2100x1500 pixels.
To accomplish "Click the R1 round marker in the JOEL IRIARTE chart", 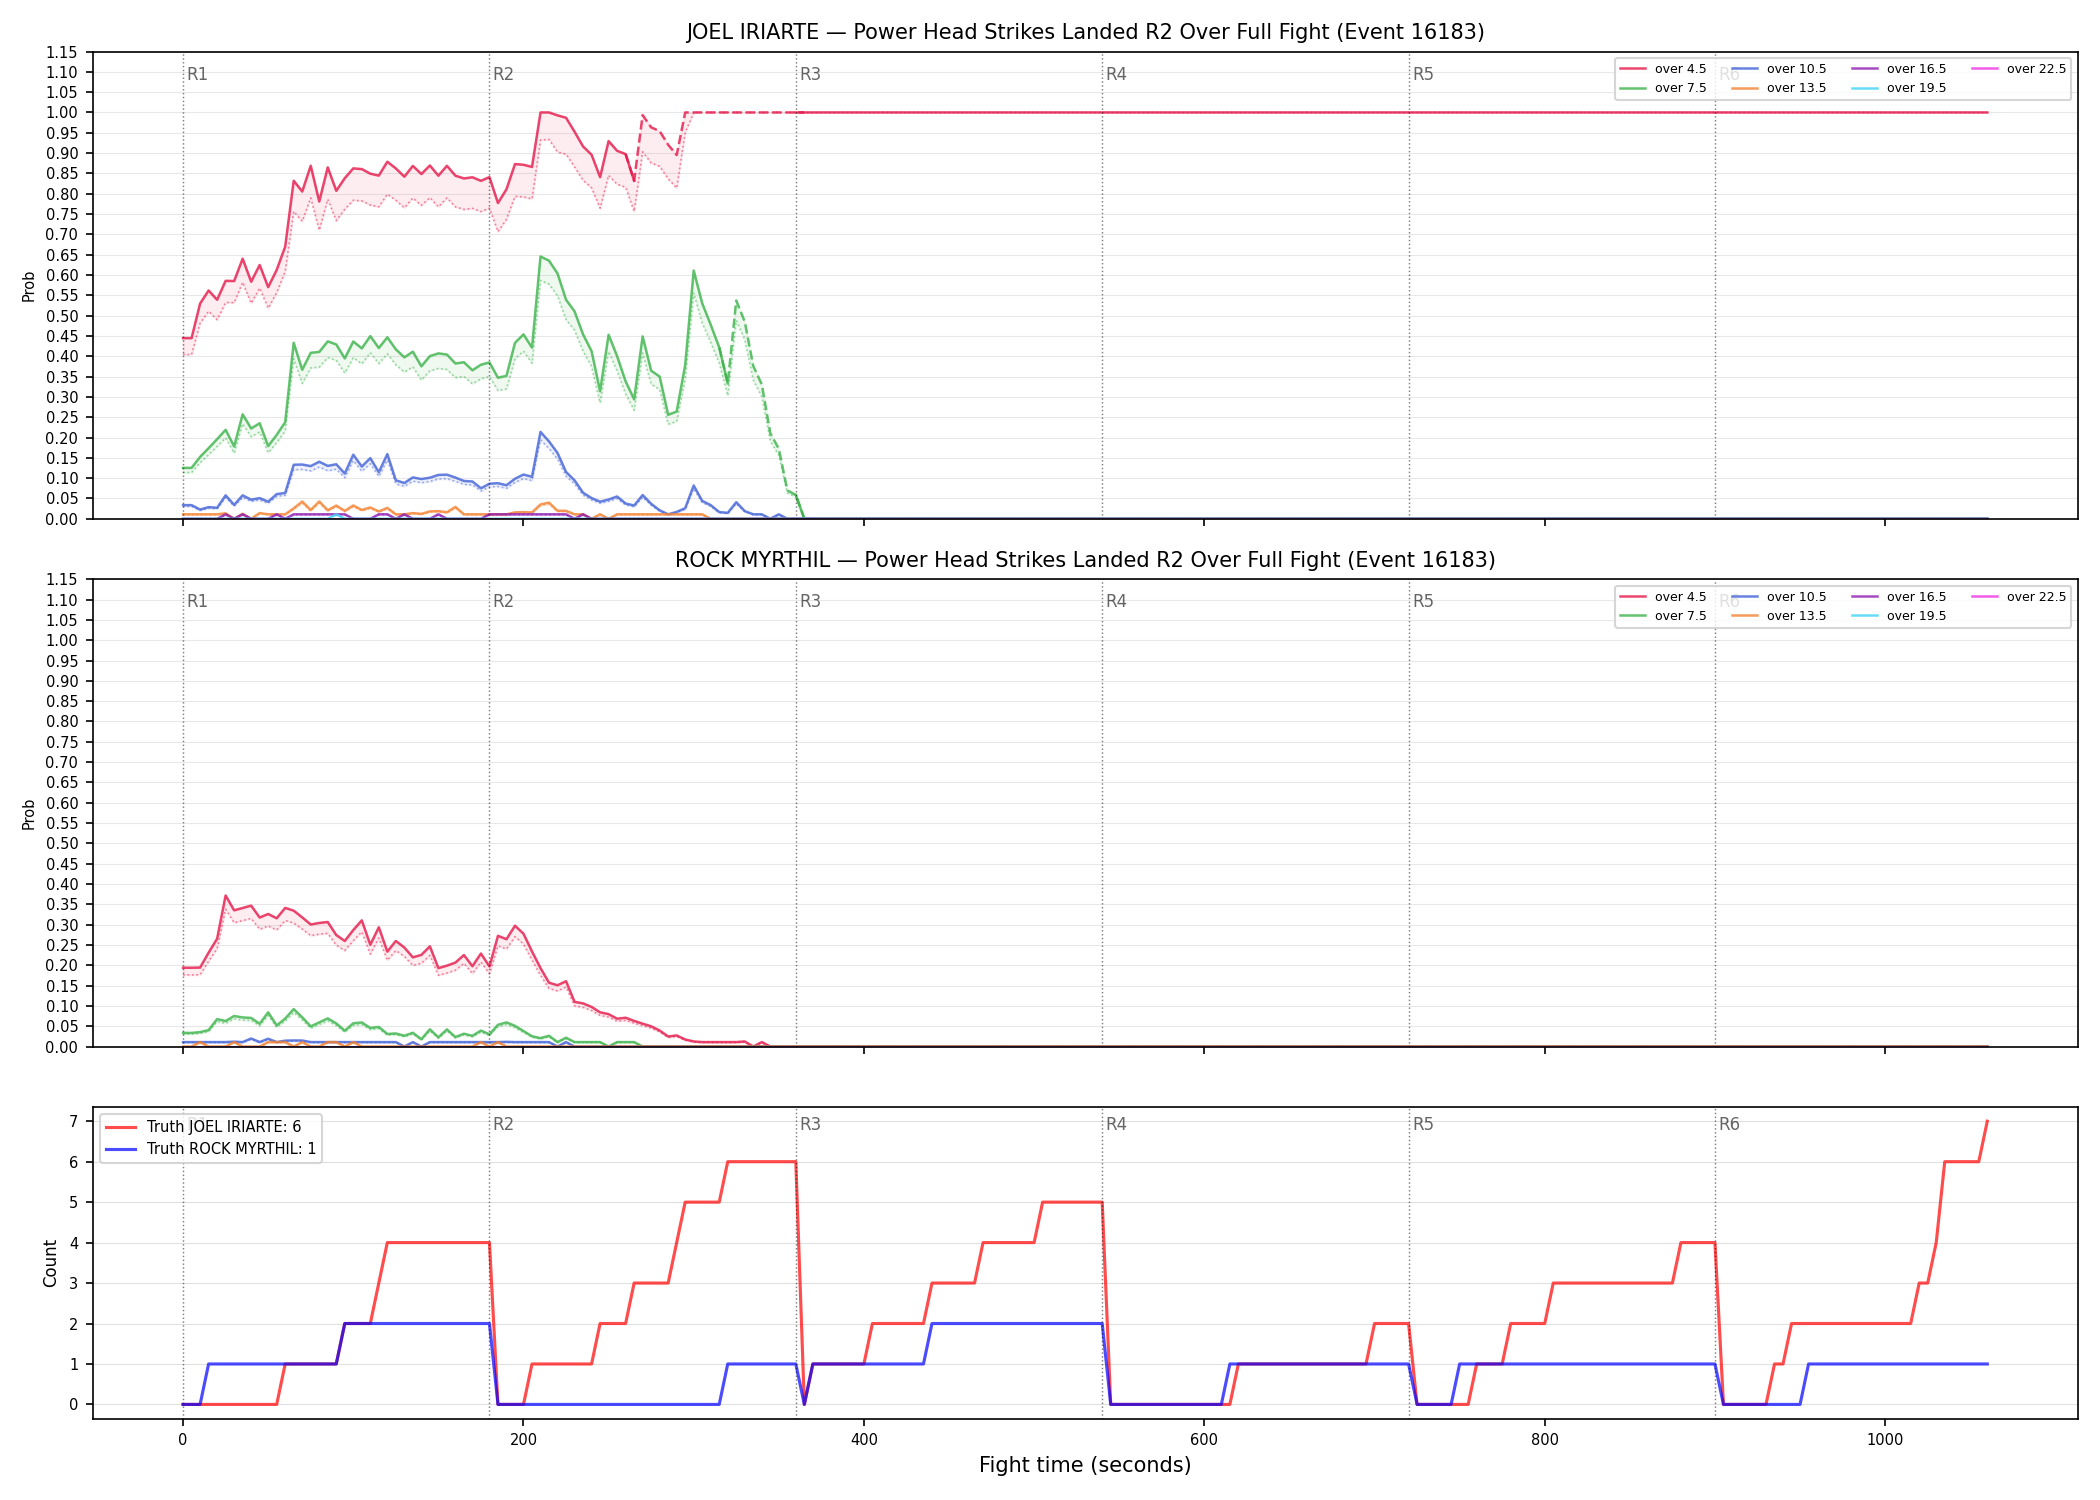I will [197, 74].
